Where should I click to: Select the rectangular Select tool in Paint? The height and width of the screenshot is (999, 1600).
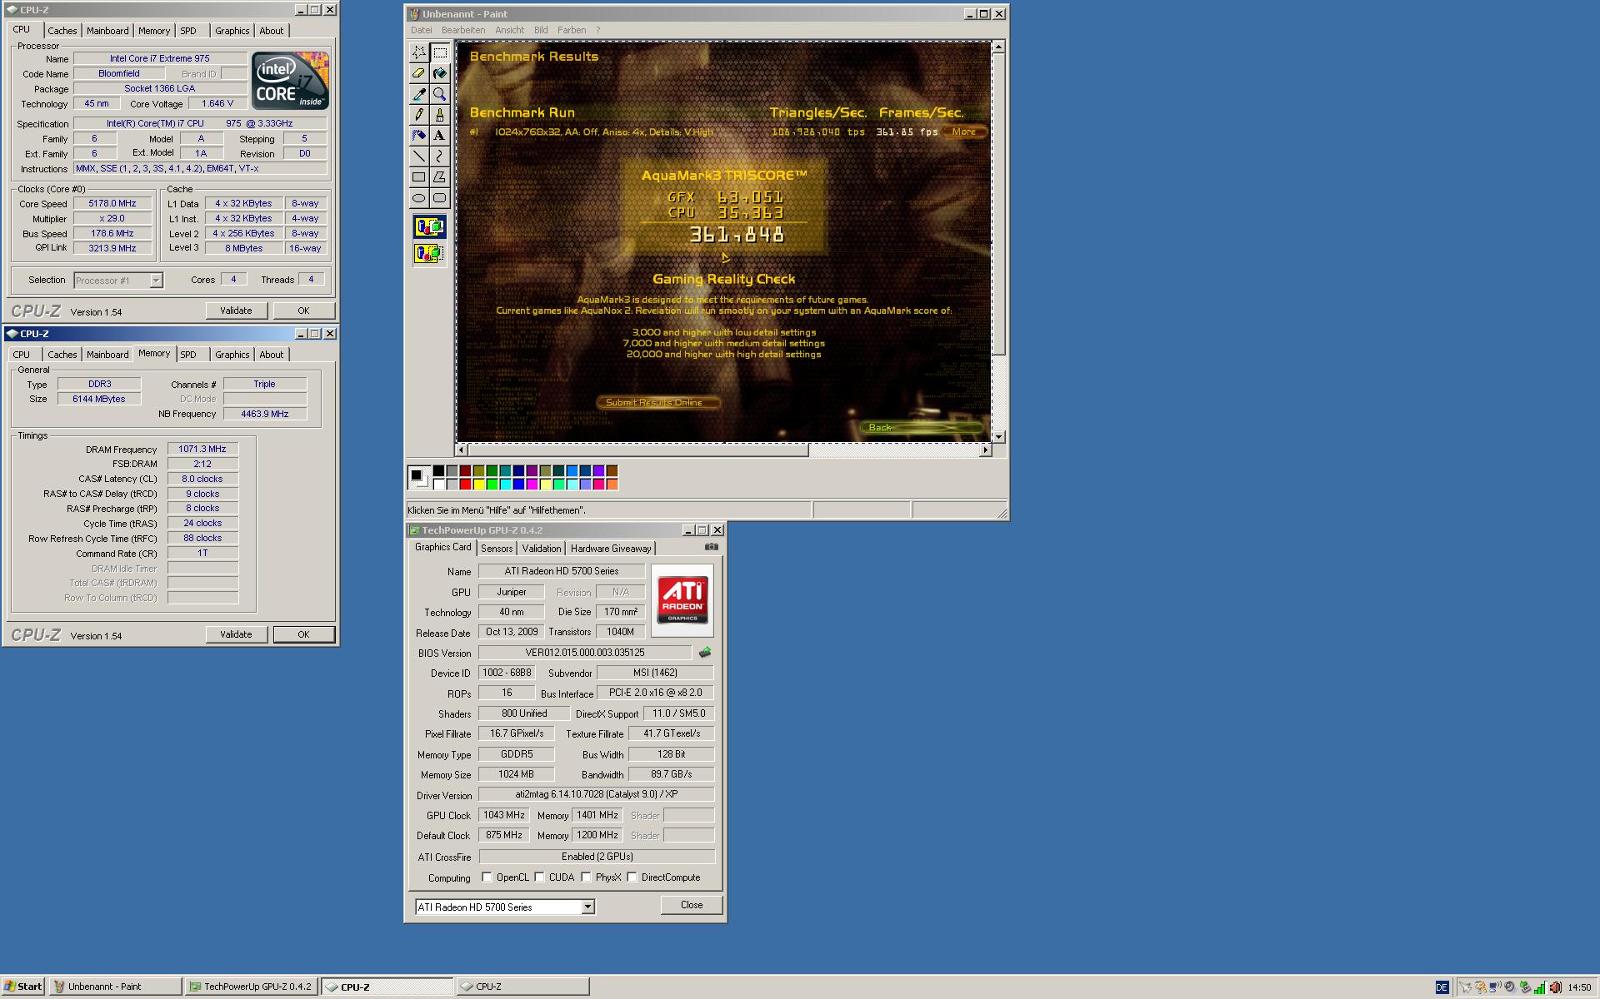tap(439, 52)
